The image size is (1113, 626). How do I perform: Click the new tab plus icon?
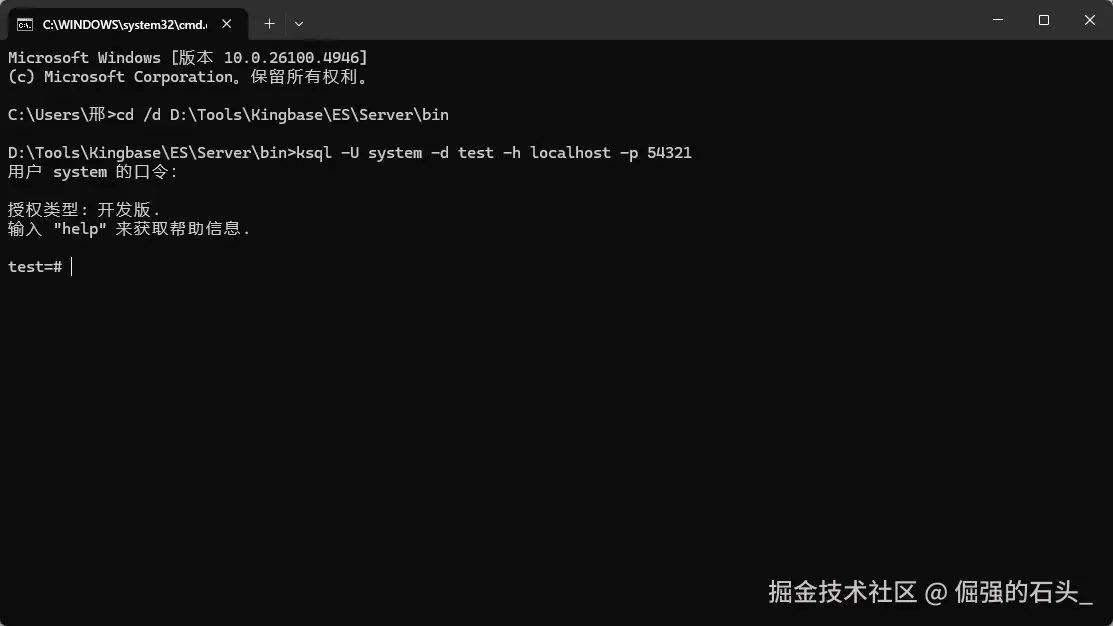pos(269,23)
